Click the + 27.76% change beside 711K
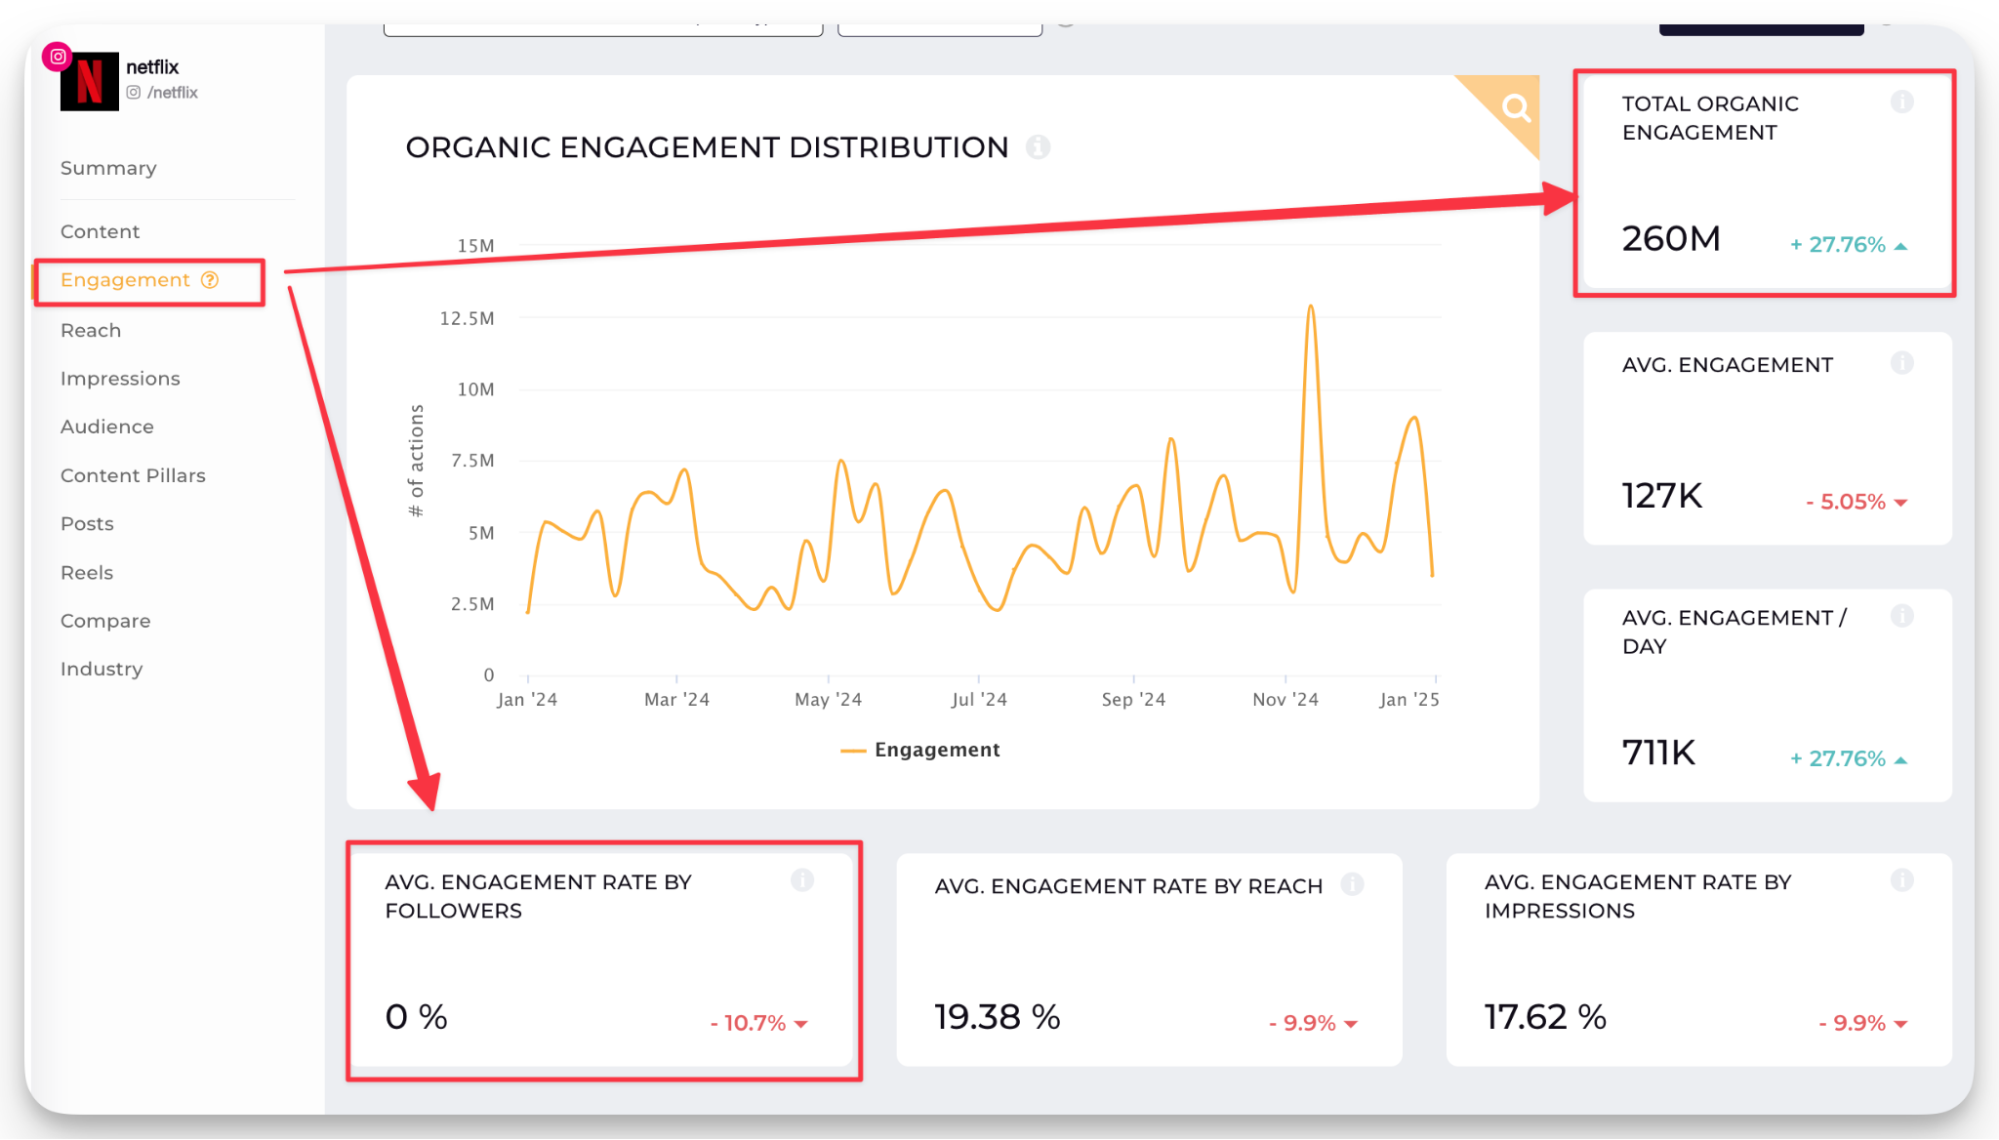This screenshot has width=1999, height=1140. point(1848,759)
